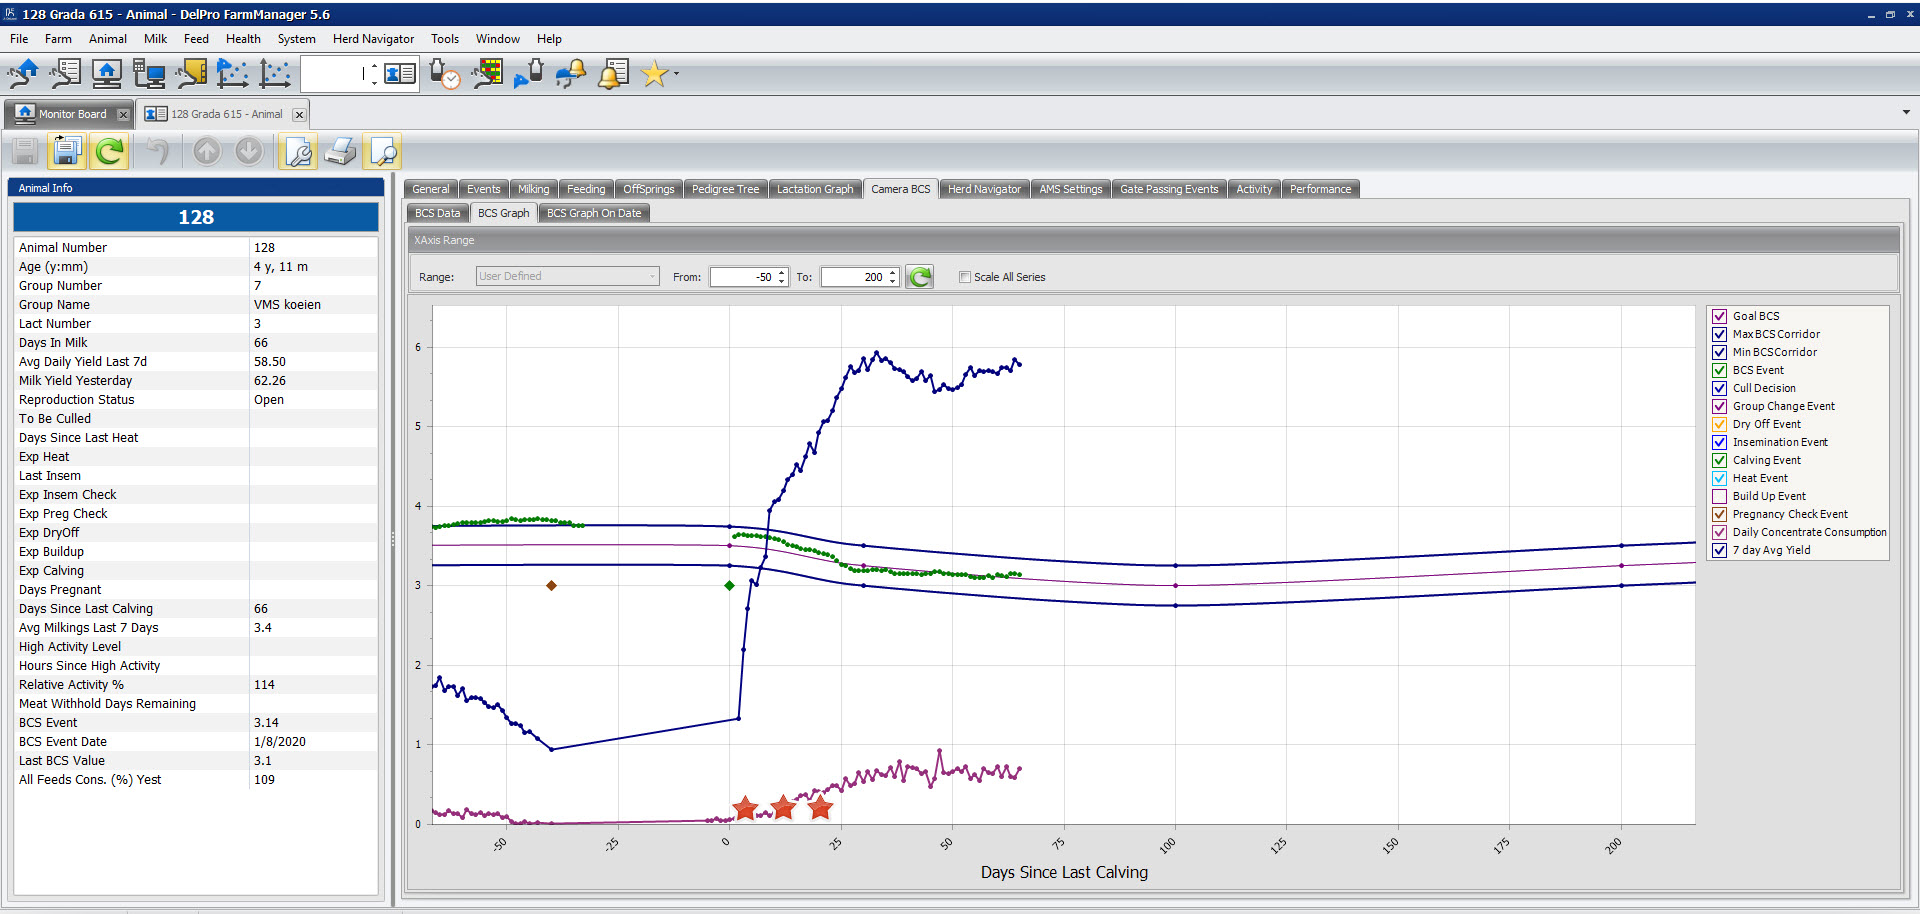This screenshot has height=914, width=1920.
Task: Uncheck the Goal BCS series checkbox
Action: coord(1720,316)
